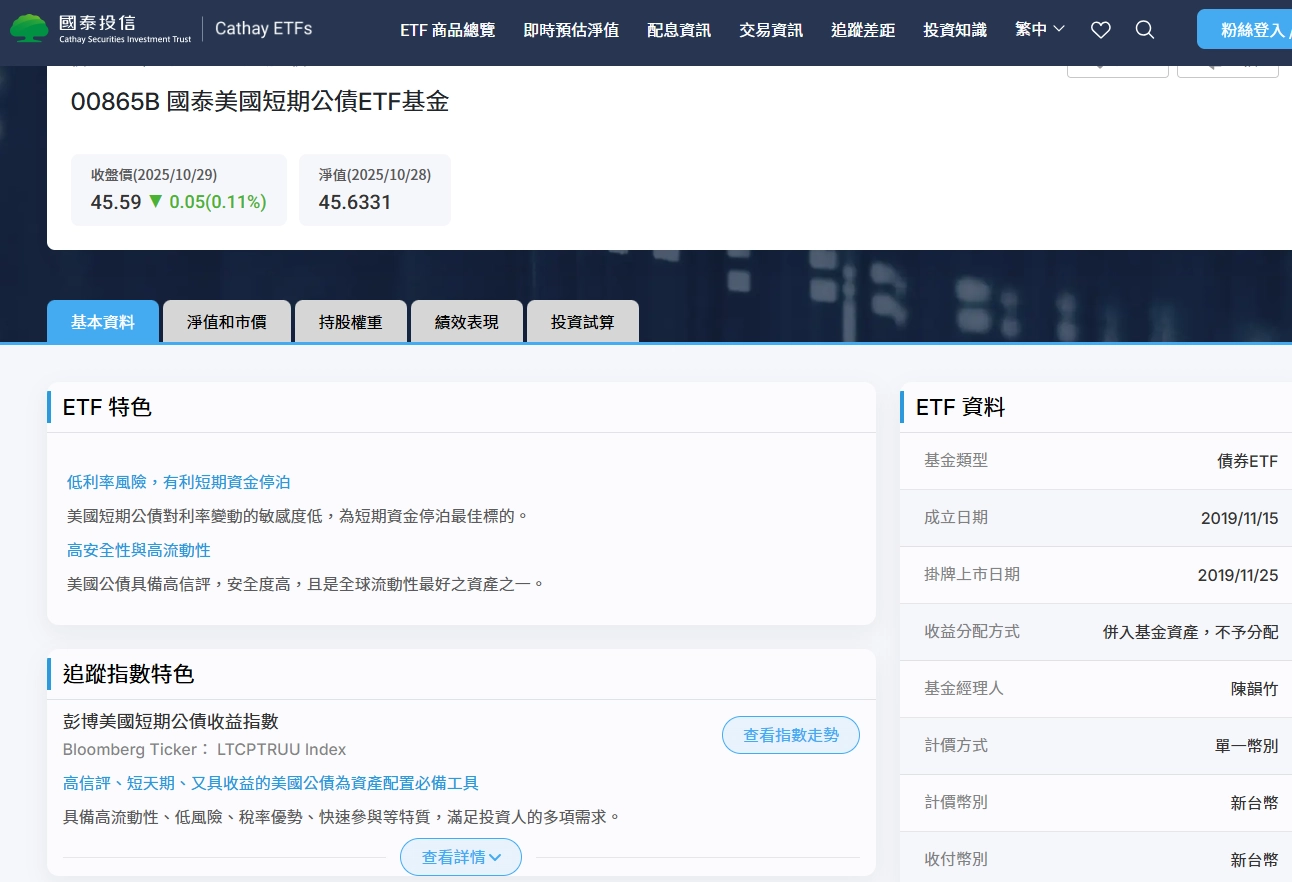Viewport: 1292px width, 882px height.
Task: Expand the 繁中 language dropdown
Action: coord(1040,30)
